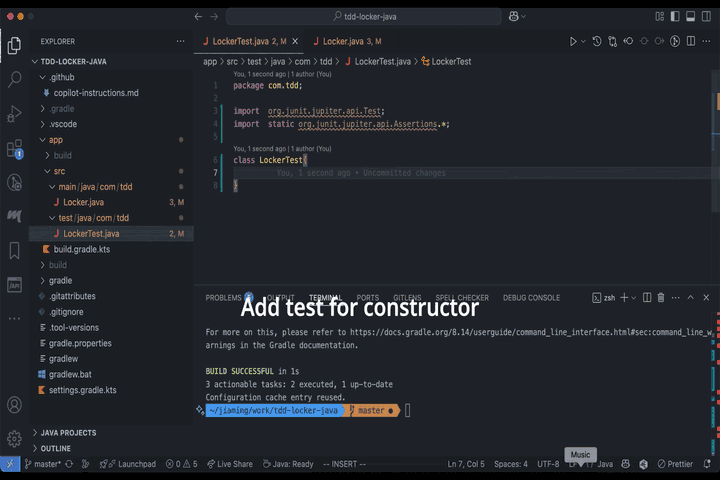Open new terminal launch profile dropdown

(x=634, y=298)
